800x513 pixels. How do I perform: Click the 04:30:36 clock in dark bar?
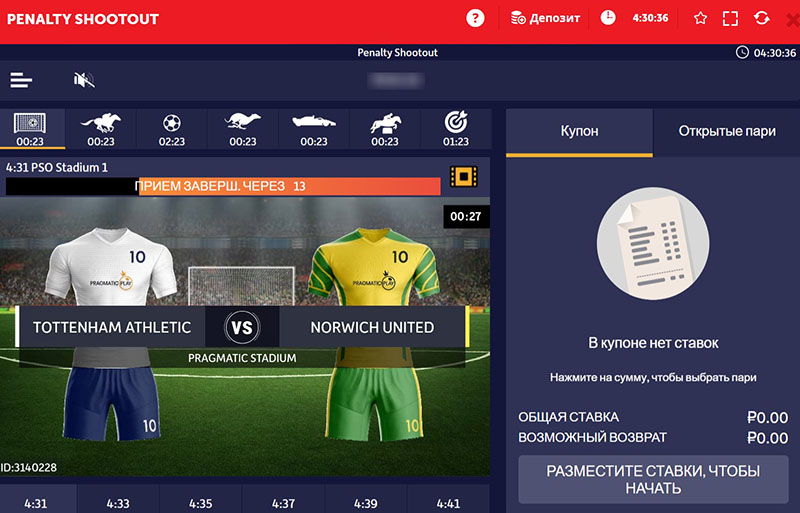pos(766,53)
